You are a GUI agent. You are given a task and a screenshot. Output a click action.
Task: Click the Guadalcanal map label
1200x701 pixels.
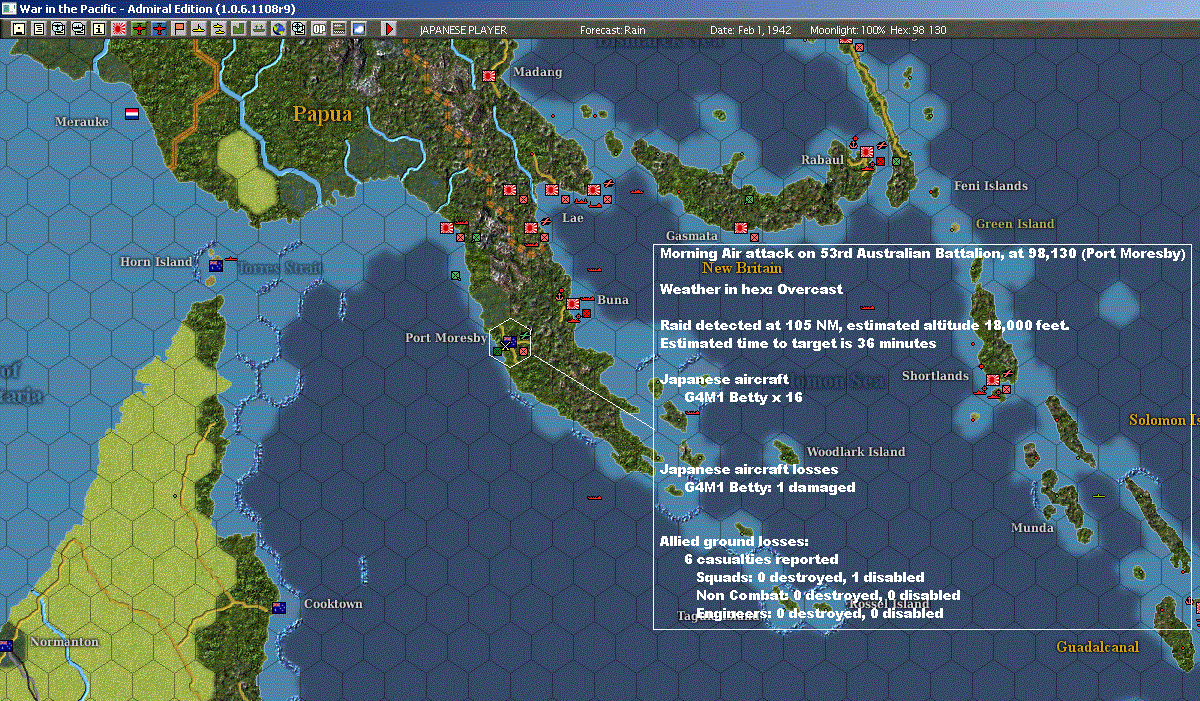click(1097, 647)
